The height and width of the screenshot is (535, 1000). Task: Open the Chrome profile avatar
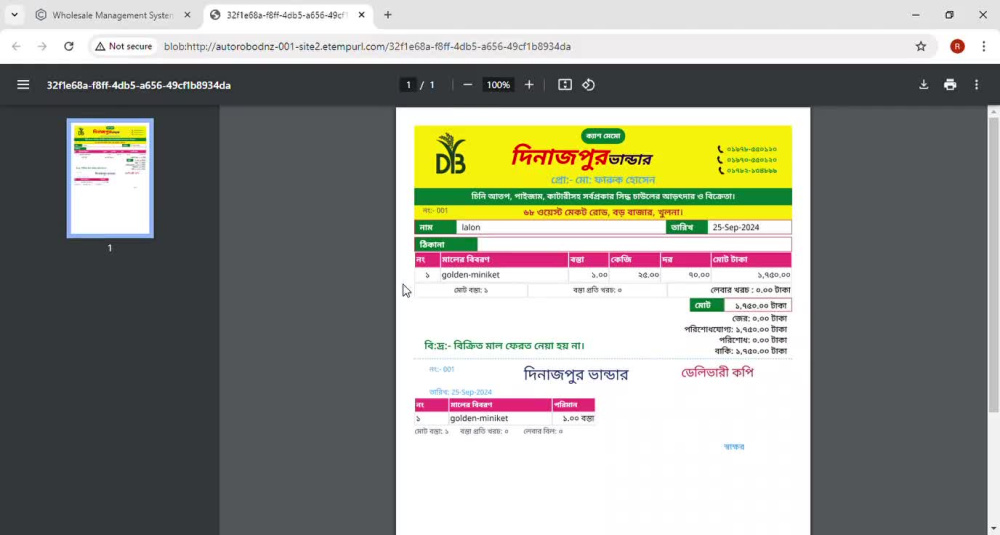tap(957, 47)
